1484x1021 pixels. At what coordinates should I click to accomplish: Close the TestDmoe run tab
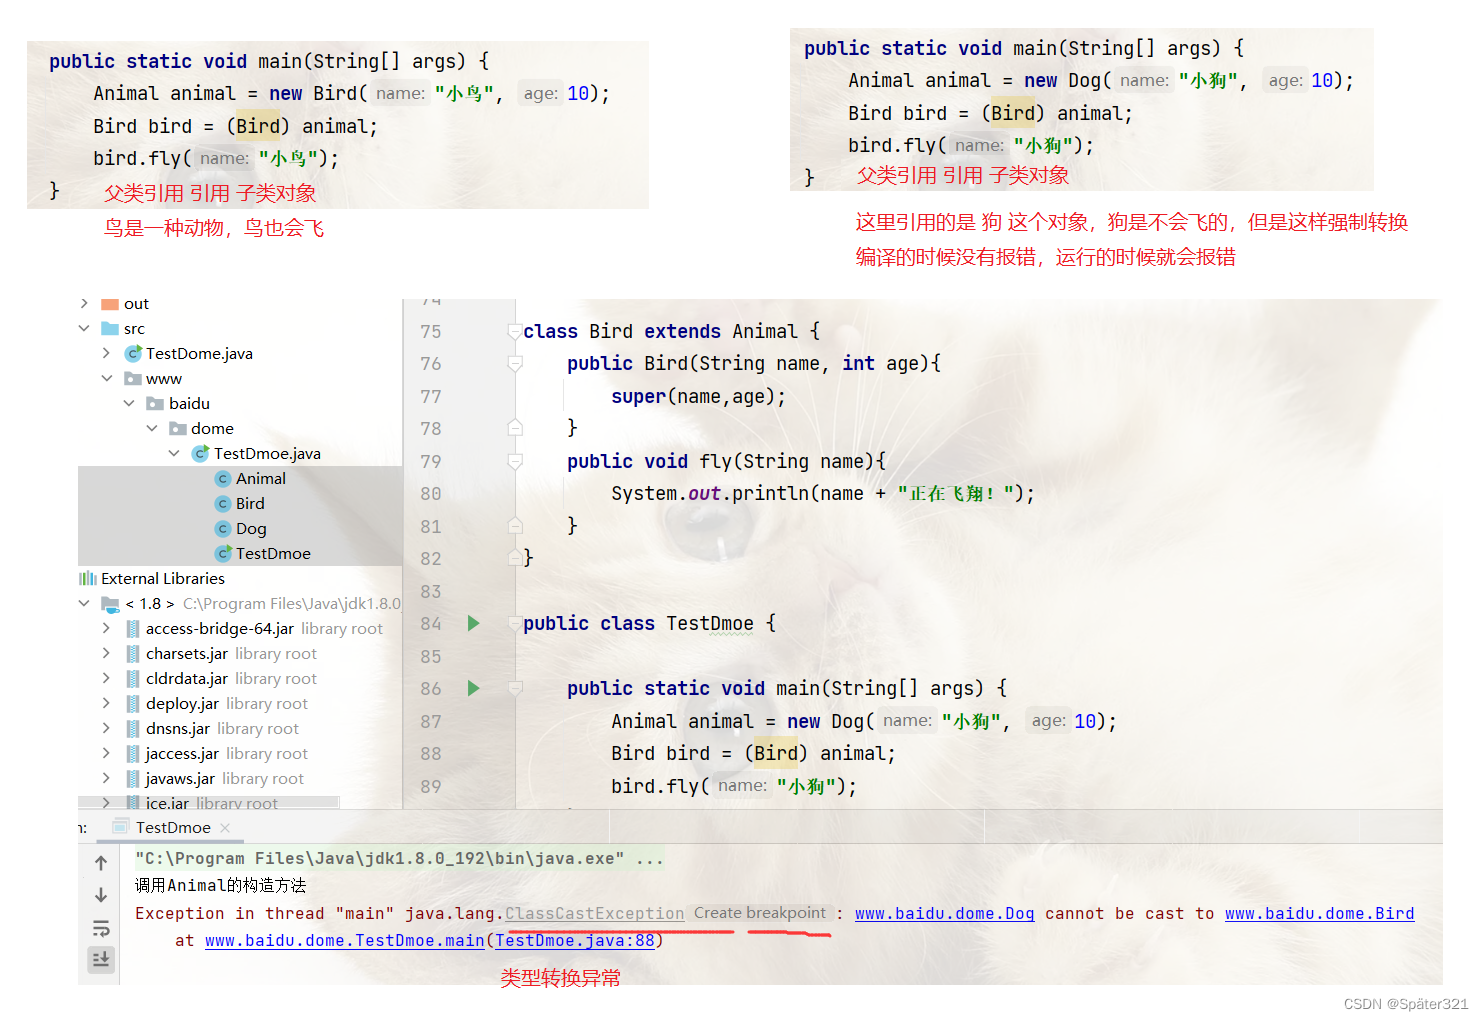(x=225, y=828)
